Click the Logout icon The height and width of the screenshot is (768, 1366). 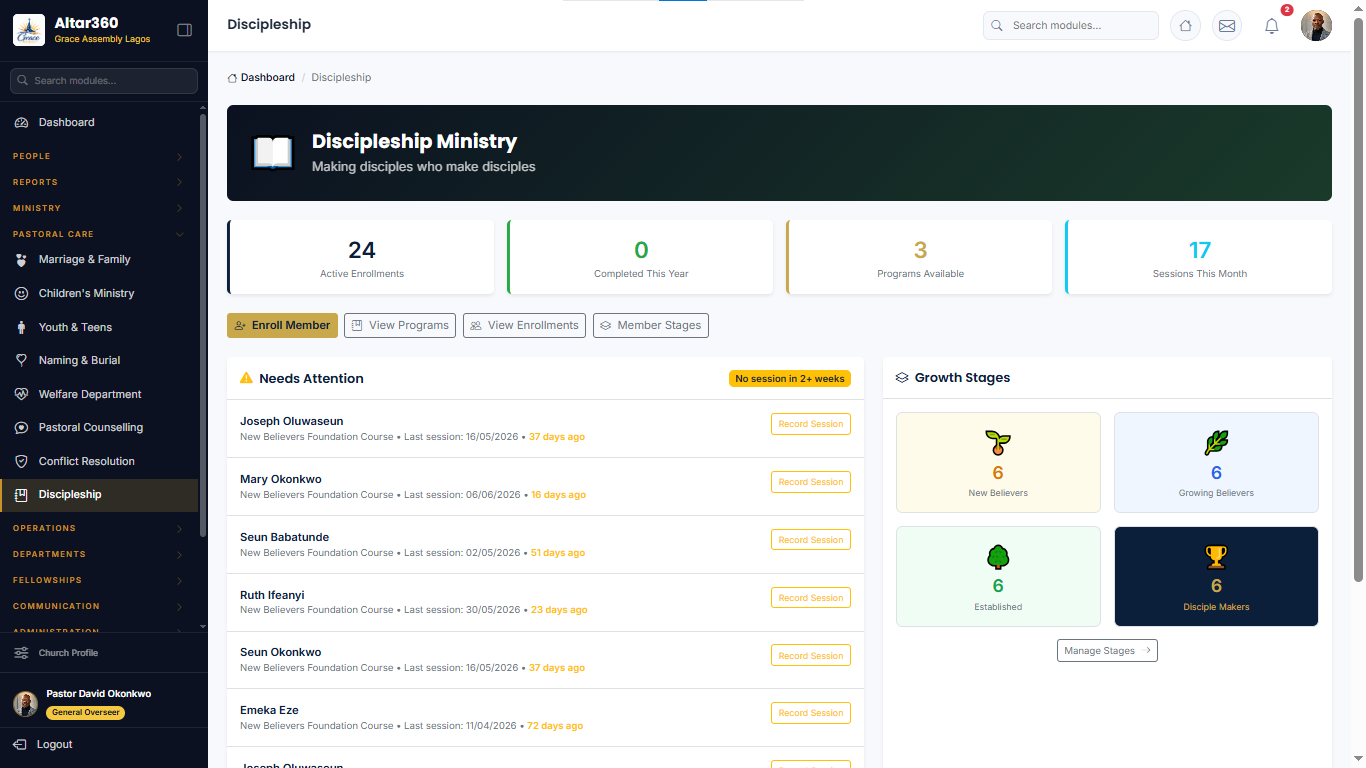click(x=20, y=744)
